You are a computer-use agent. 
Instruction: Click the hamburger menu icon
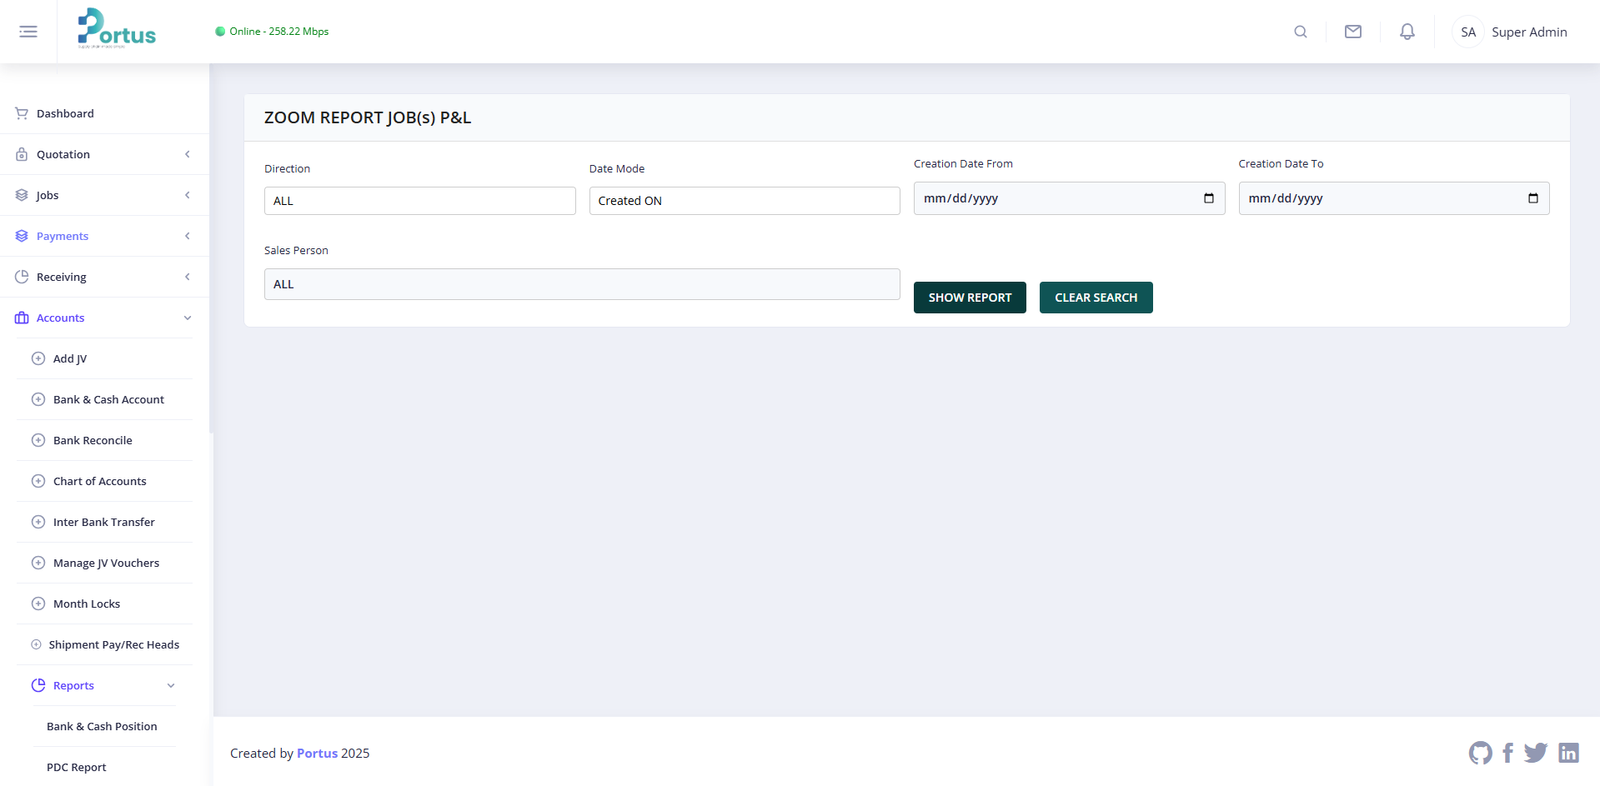(28, 32)
